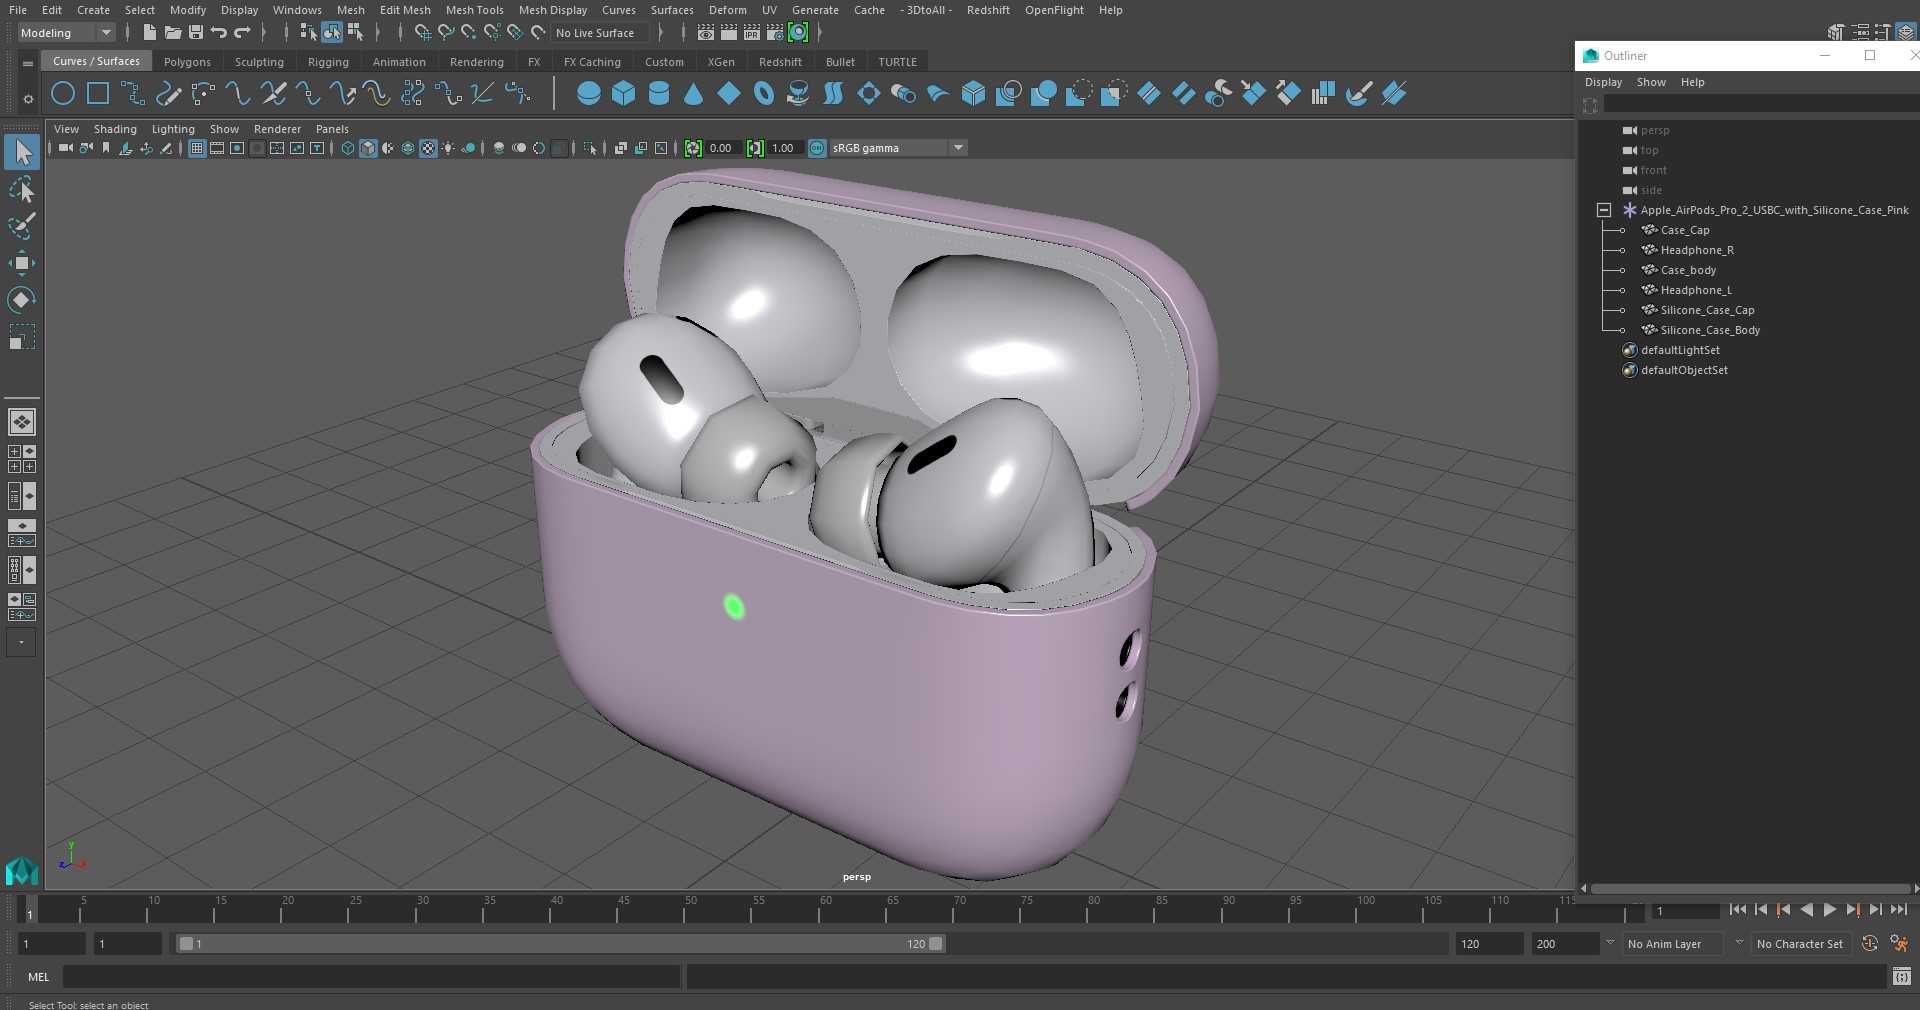Image resolution: width=1920 pixels, height=1010 pixels.
Task: Open the shelf editor gear icon
Action: click(x=28, y=99)
